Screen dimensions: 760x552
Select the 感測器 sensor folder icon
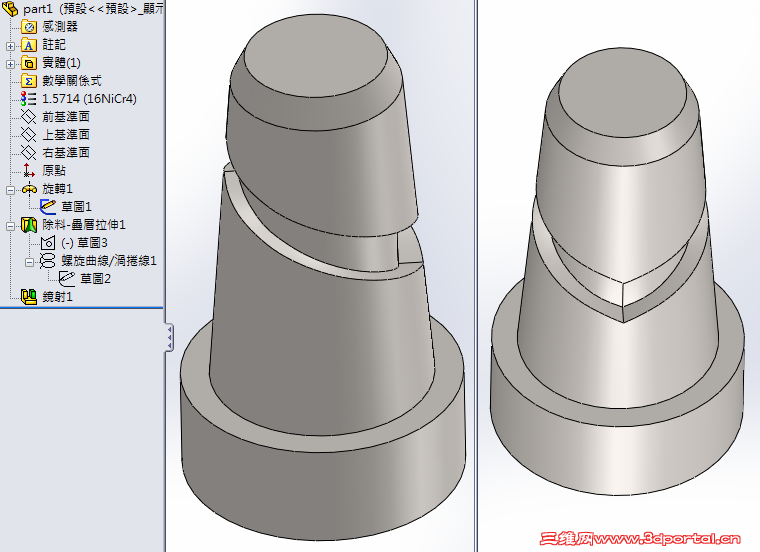click(x=29, y=27)
